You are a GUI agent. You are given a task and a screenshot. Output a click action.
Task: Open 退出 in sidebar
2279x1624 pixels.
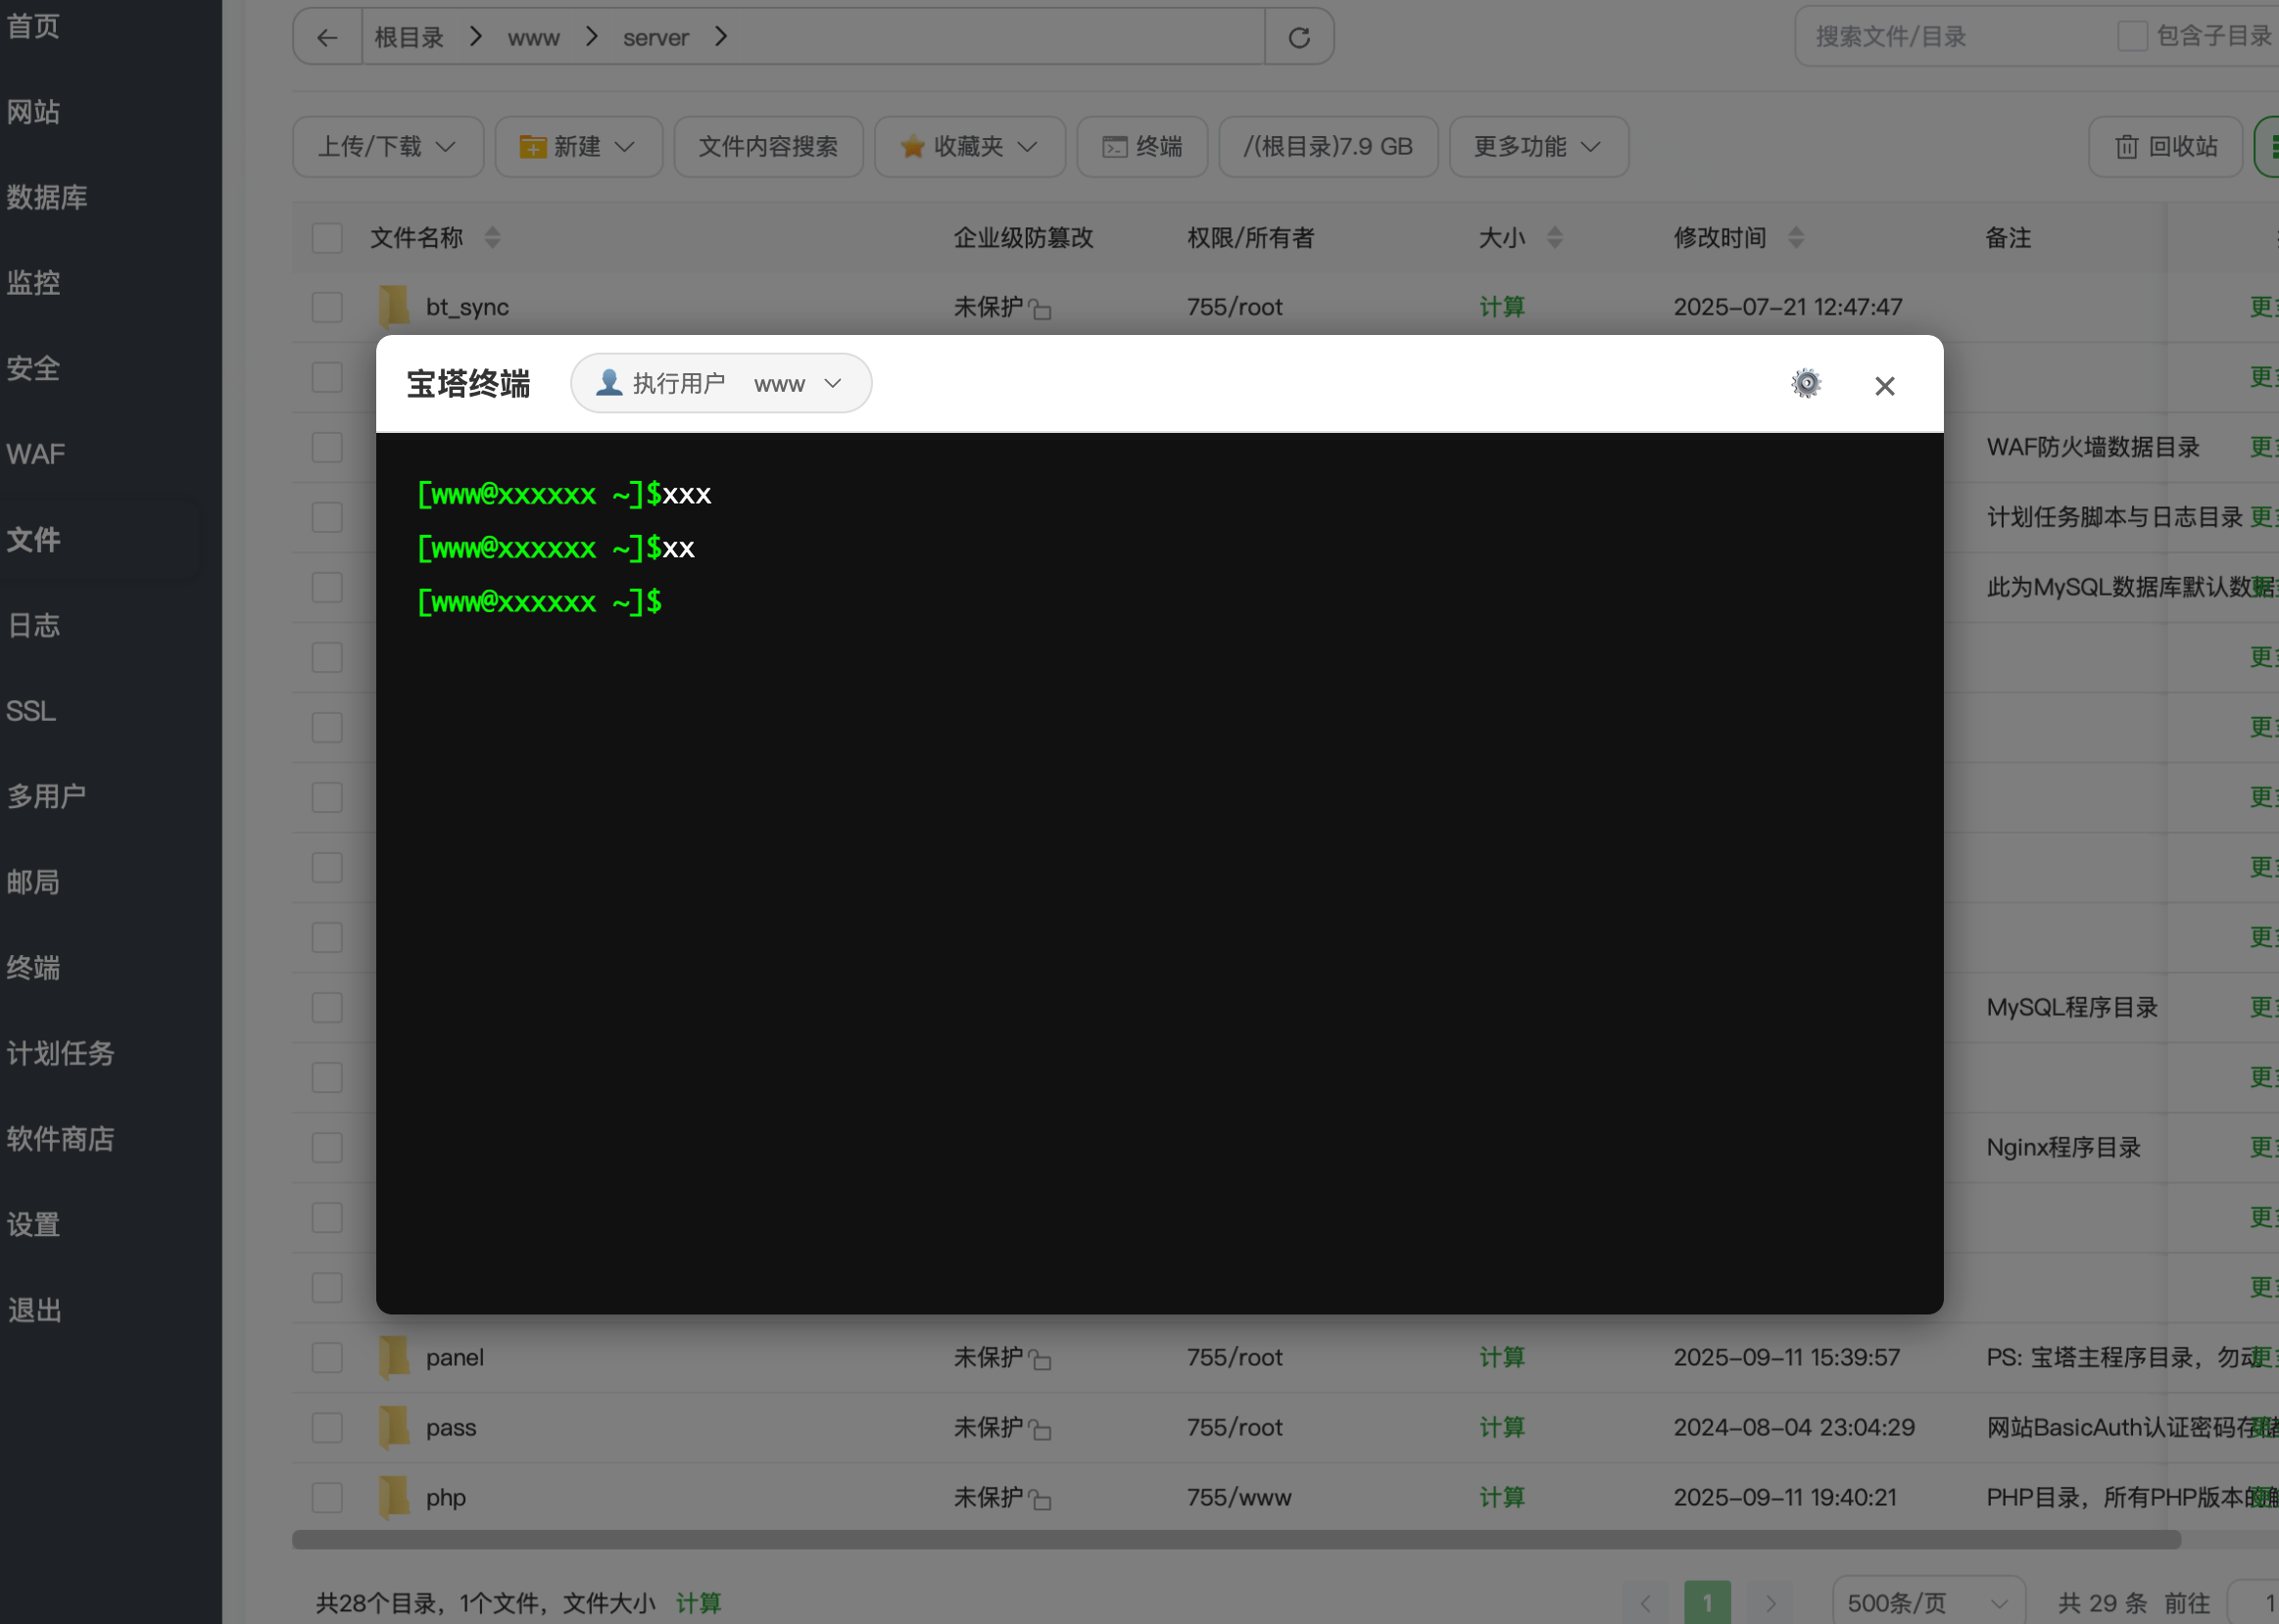(35, 1310)
